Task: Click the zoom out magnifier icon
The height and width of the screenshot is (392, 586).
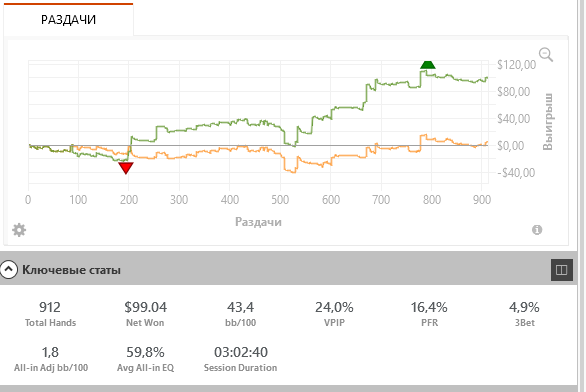Action: click(x=546, y=55)
